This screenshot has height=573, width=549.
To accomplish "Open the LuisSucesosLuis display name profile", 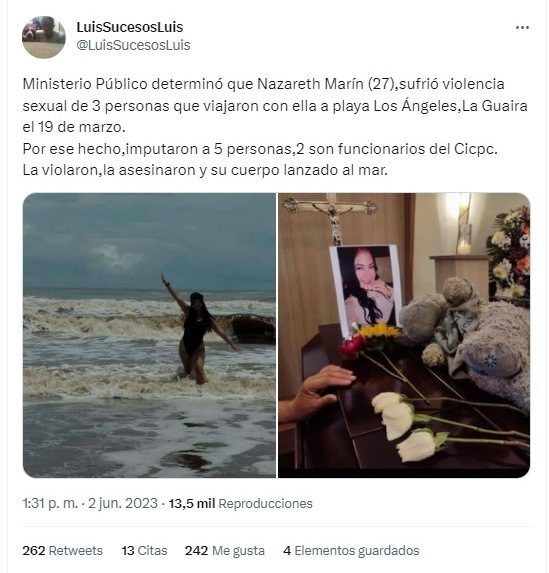I will (130, 27).
